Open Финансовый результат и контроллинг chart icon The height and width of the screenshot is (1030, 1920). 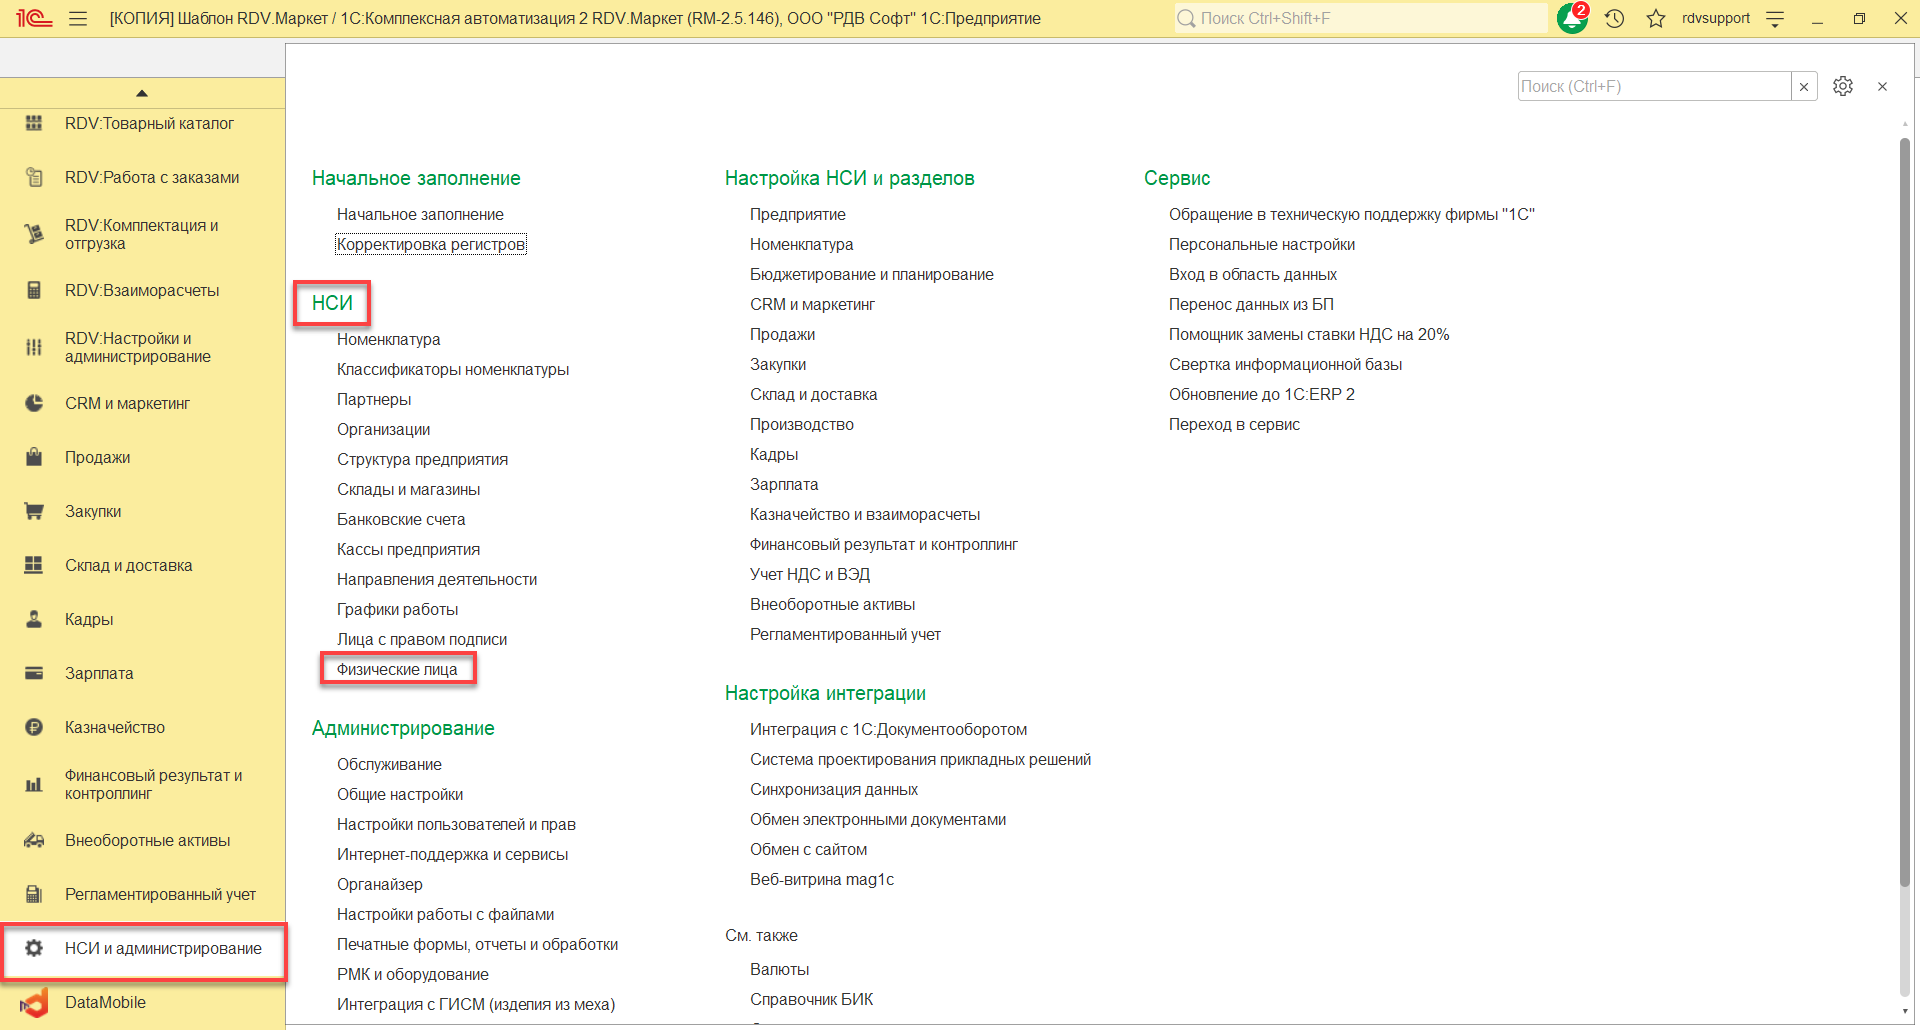(34, 784)
